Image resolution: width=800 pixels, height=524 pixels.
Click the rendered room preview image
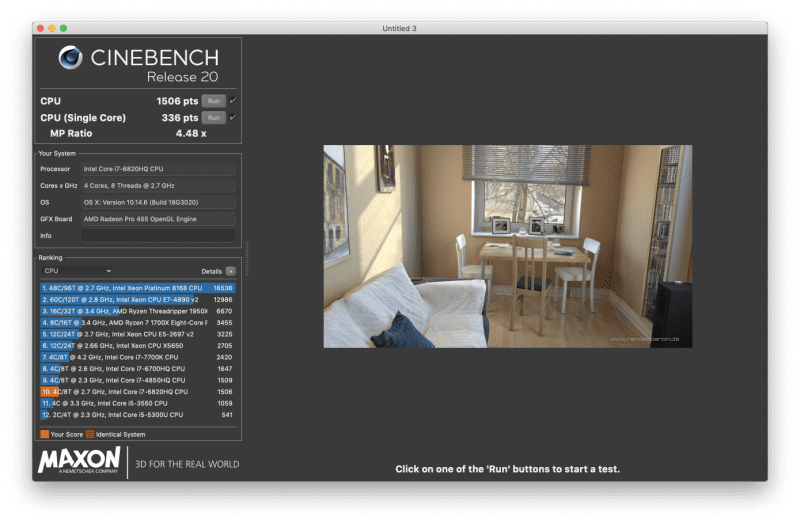coord(508,246)
